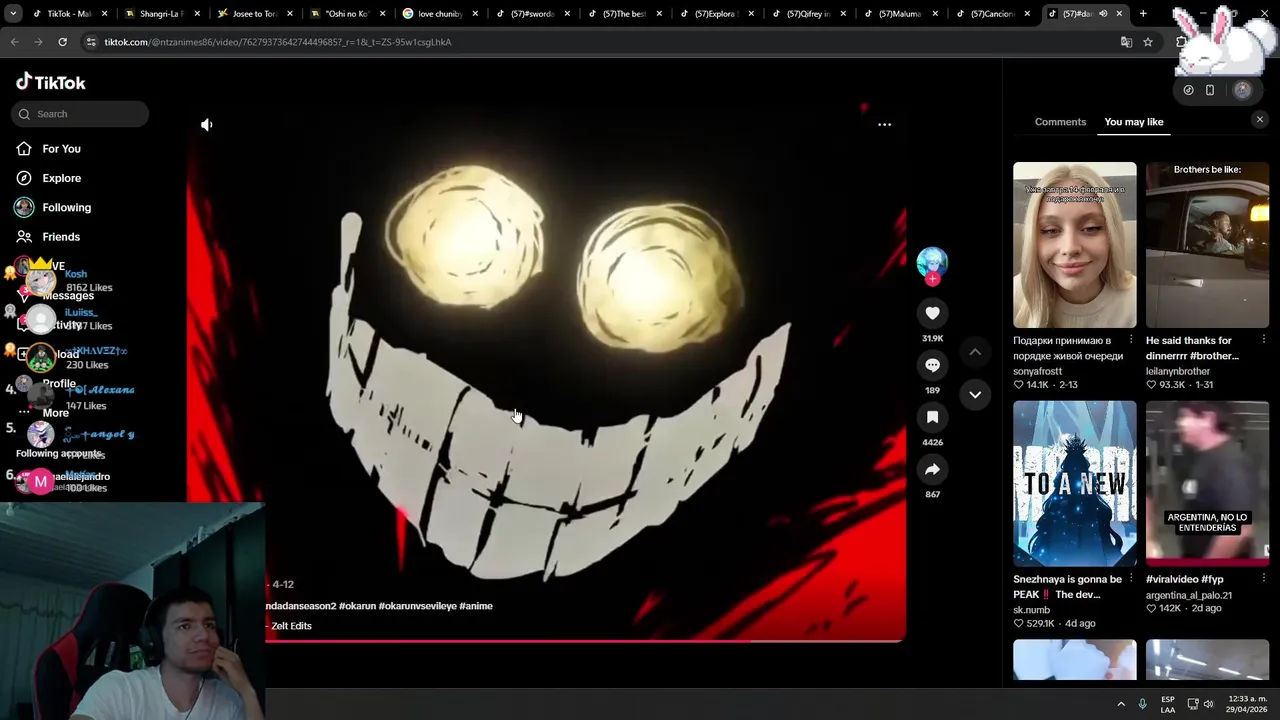The image size is (1280, 720).
Task: Mute the video with speaker icon
Action: 207,125
